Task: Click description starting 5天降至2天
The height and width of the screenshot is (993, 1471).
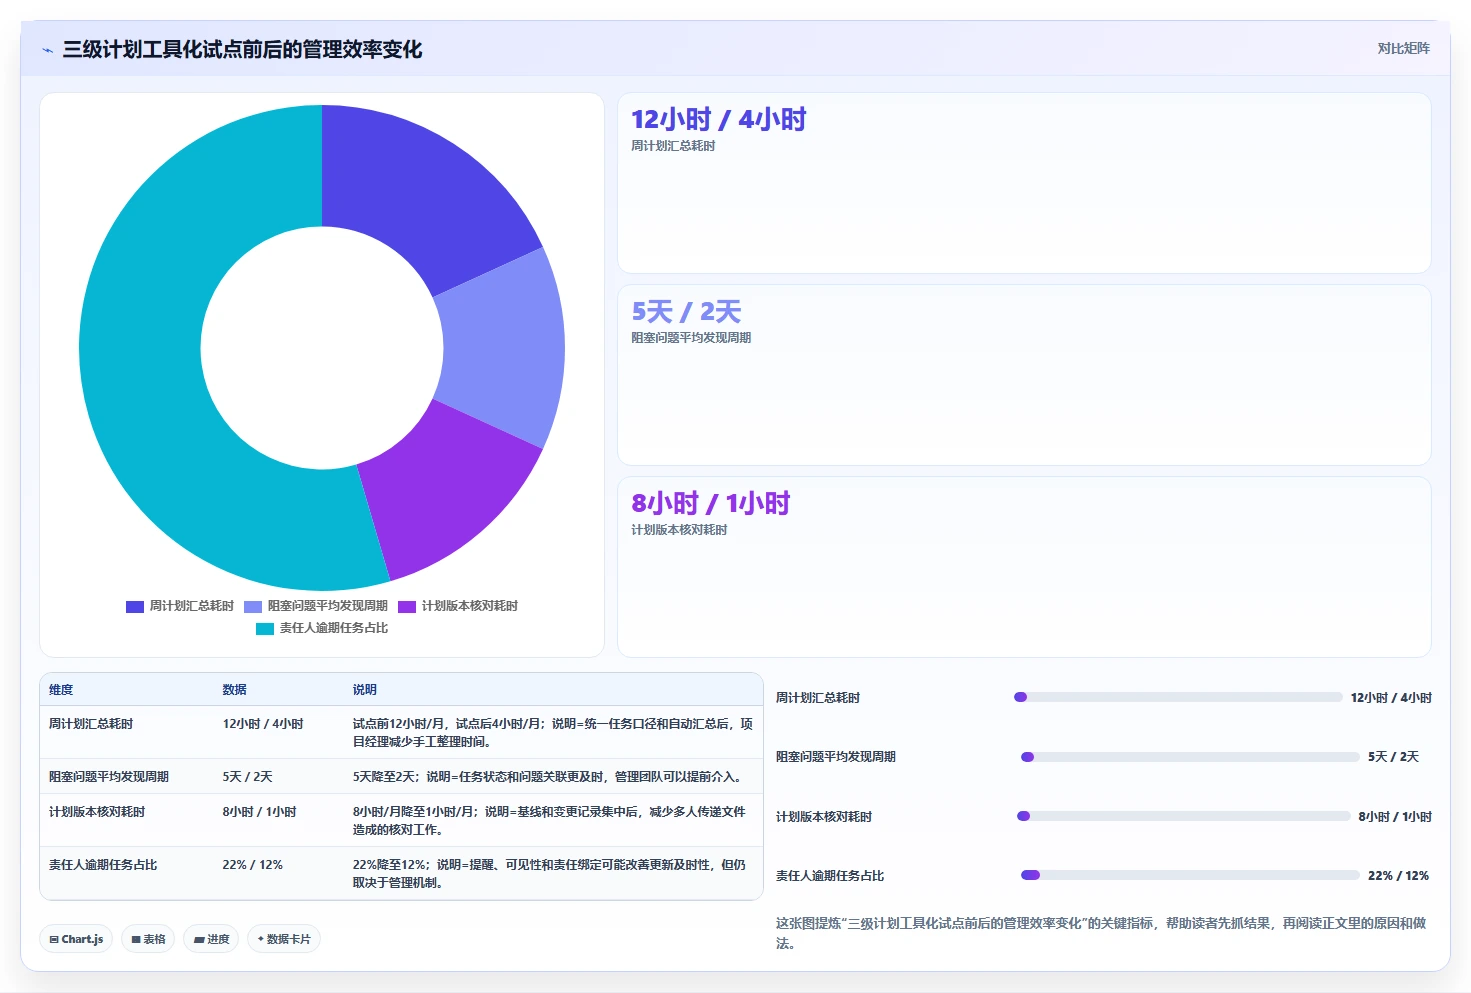Action: point(549,777)
